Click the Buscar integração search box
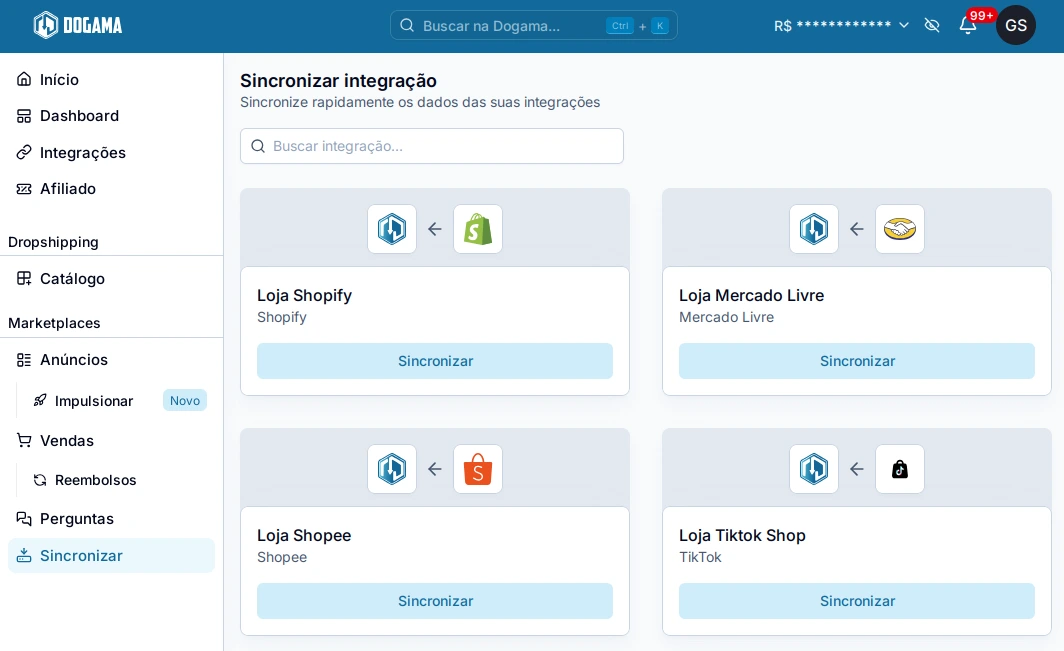Viewport: 1064px width, 651px height. 432,146
